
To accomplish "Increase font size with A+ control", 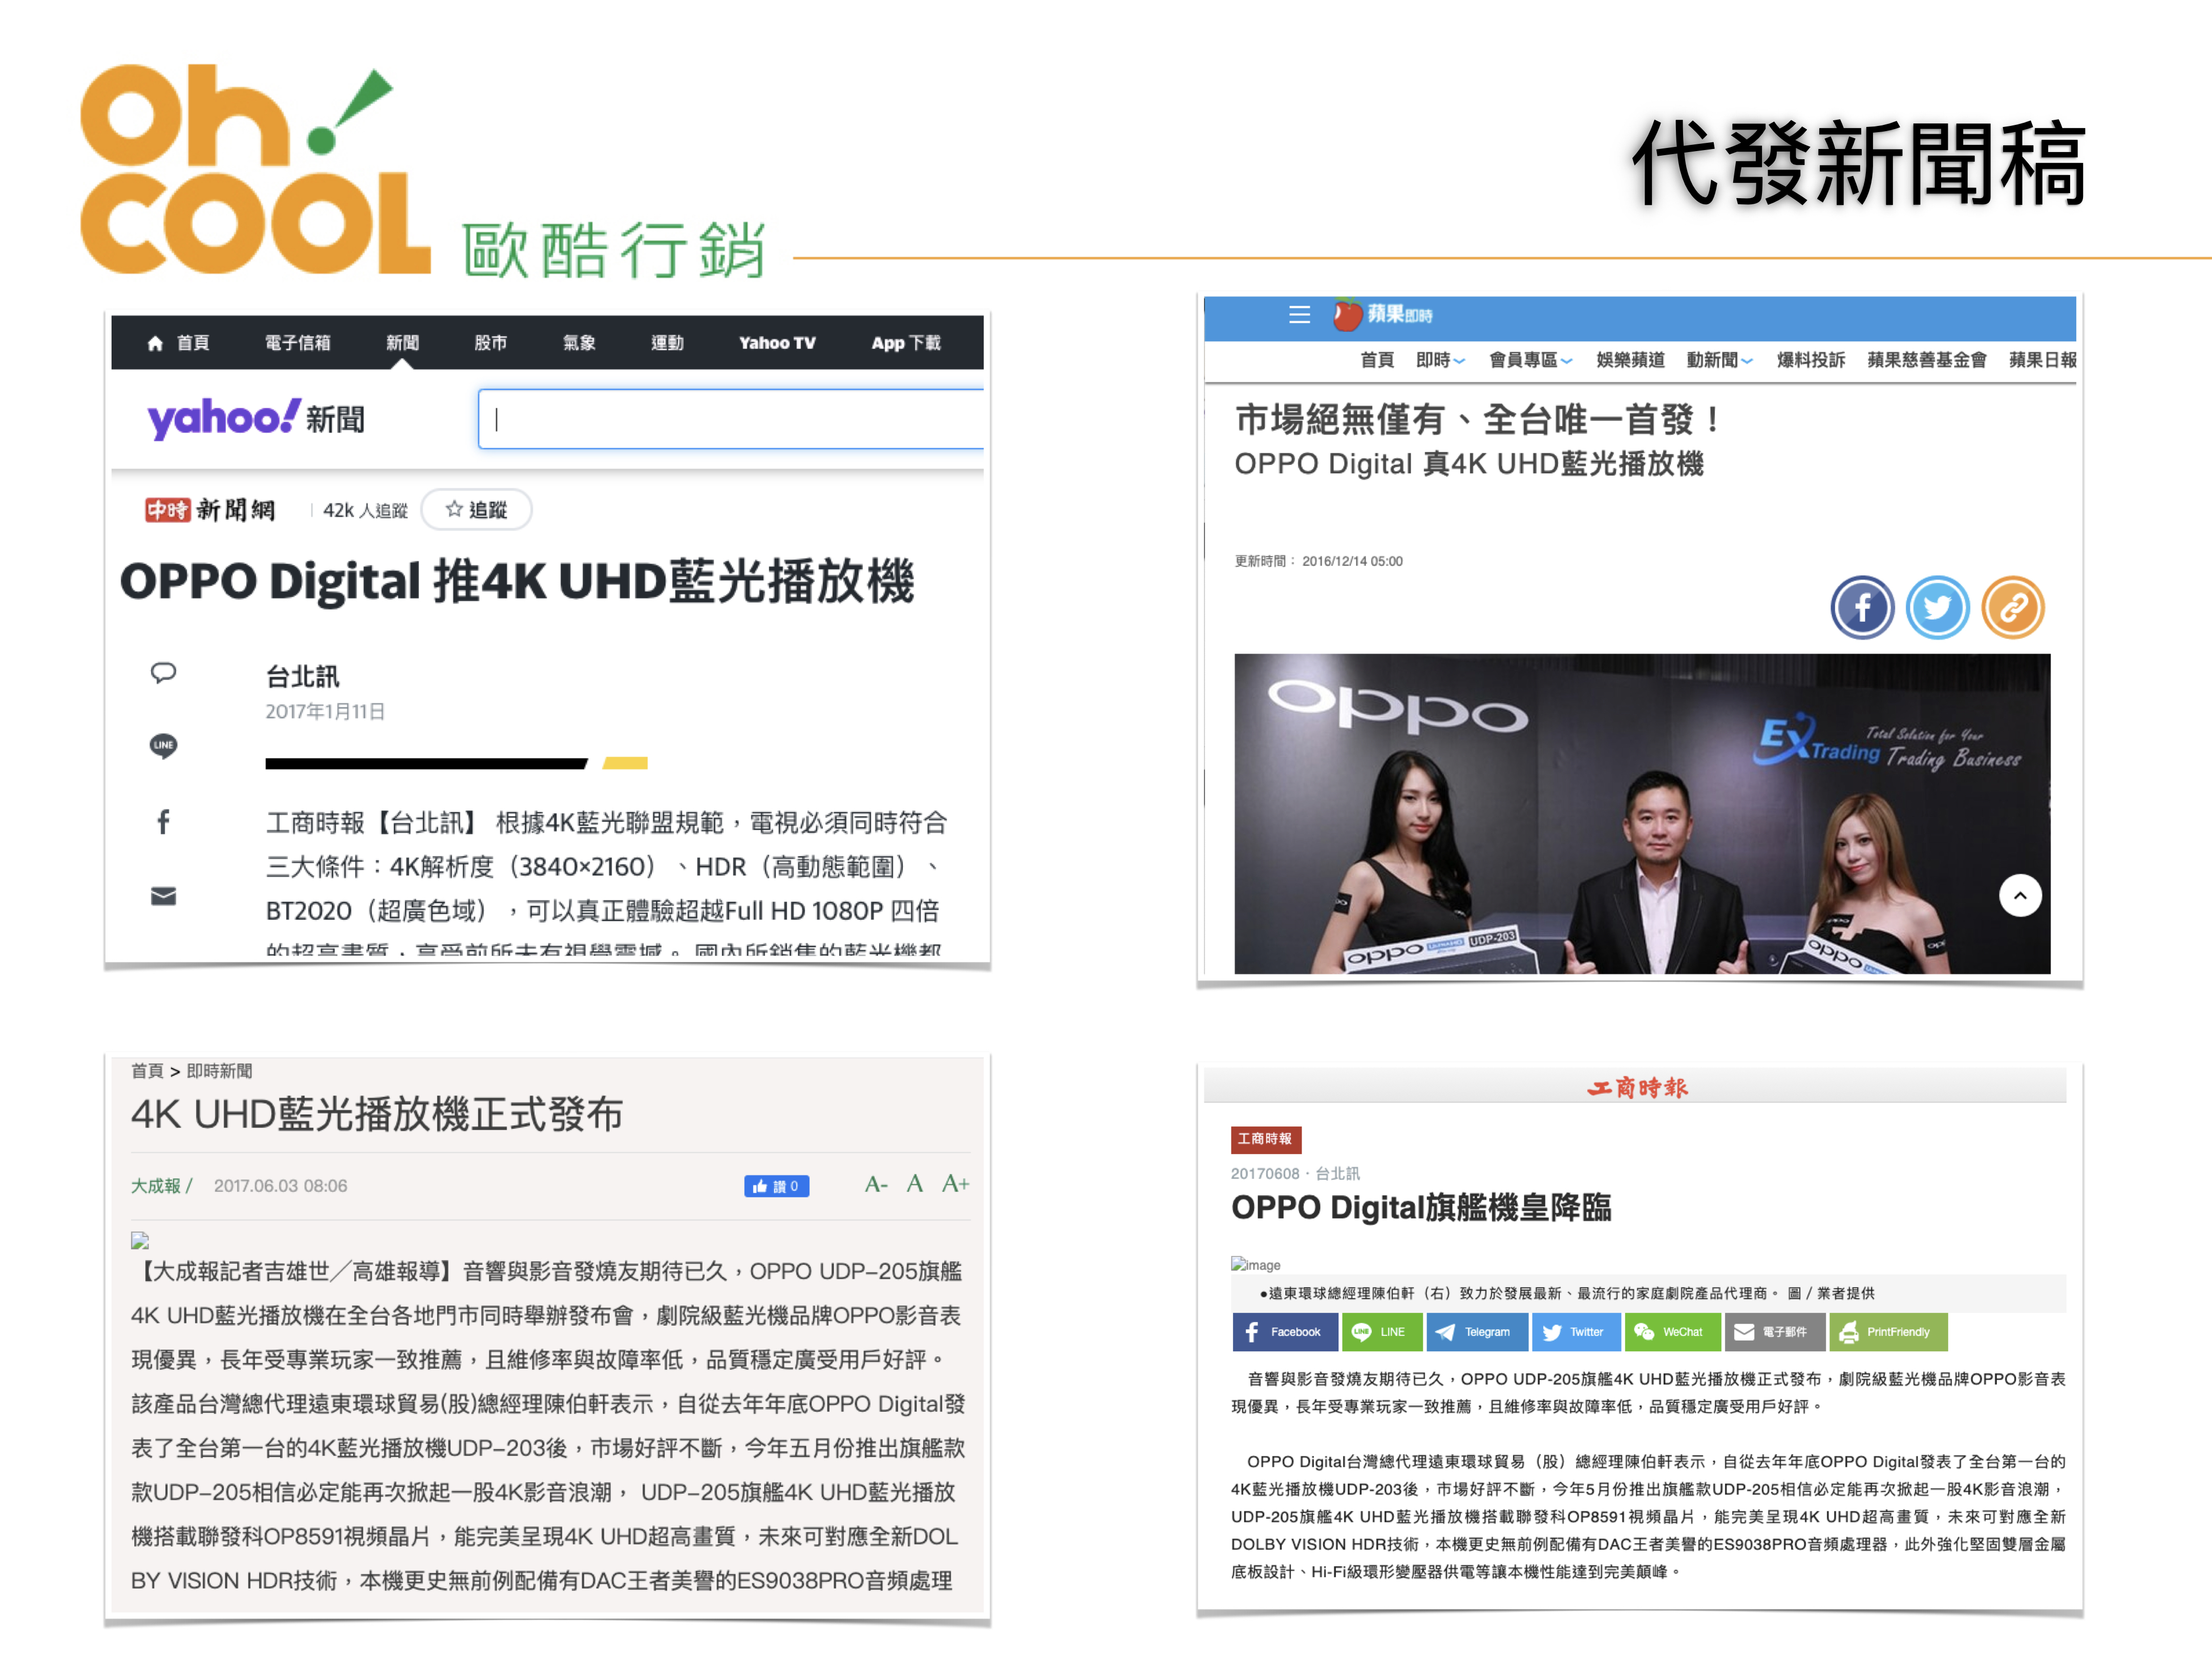I will pyautogui.click(x=955, y=1184).
